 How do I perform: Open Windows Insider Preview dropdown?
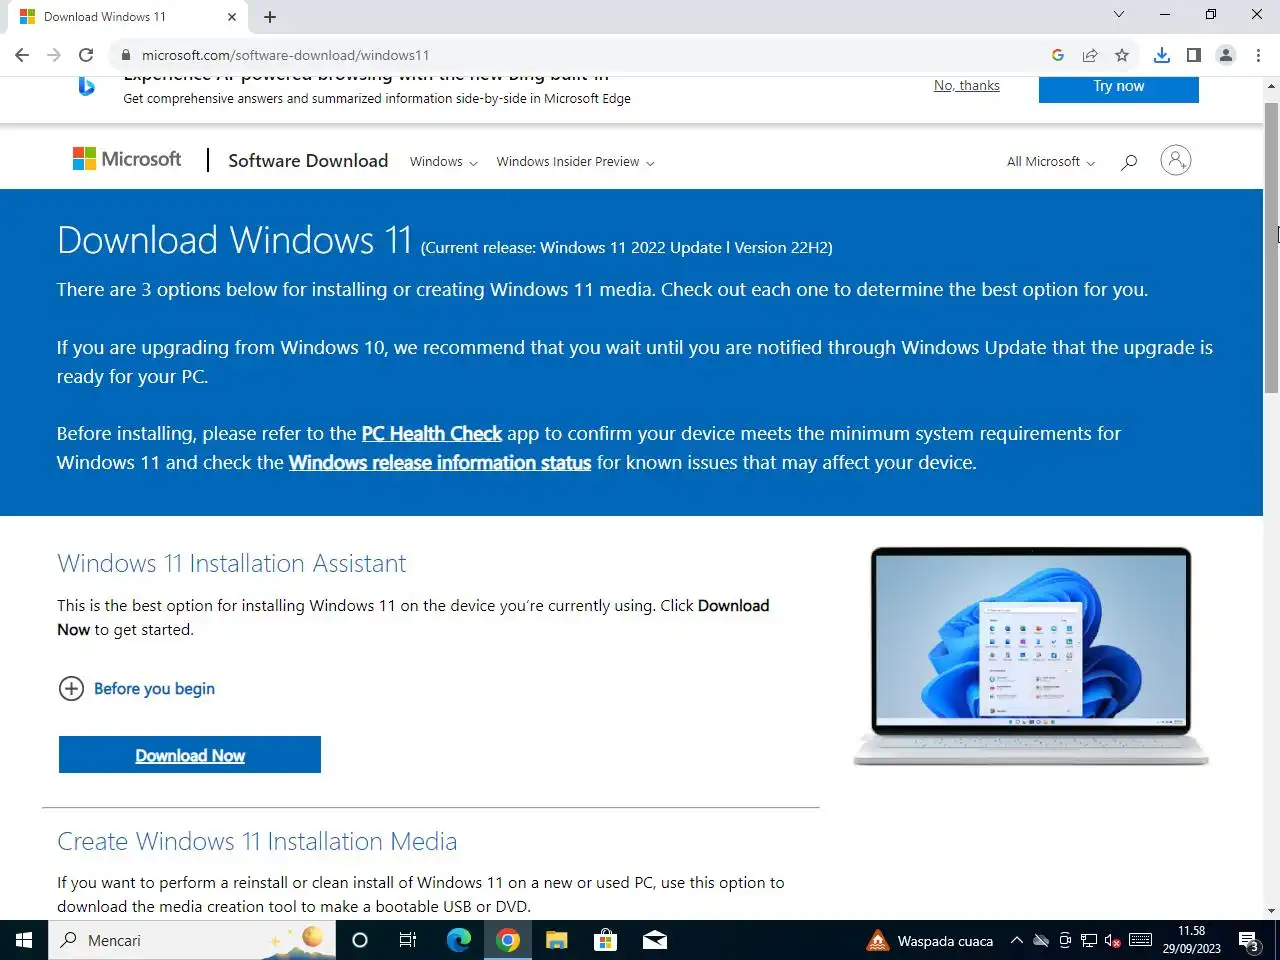pyautogui.click(x=575, y=162)
